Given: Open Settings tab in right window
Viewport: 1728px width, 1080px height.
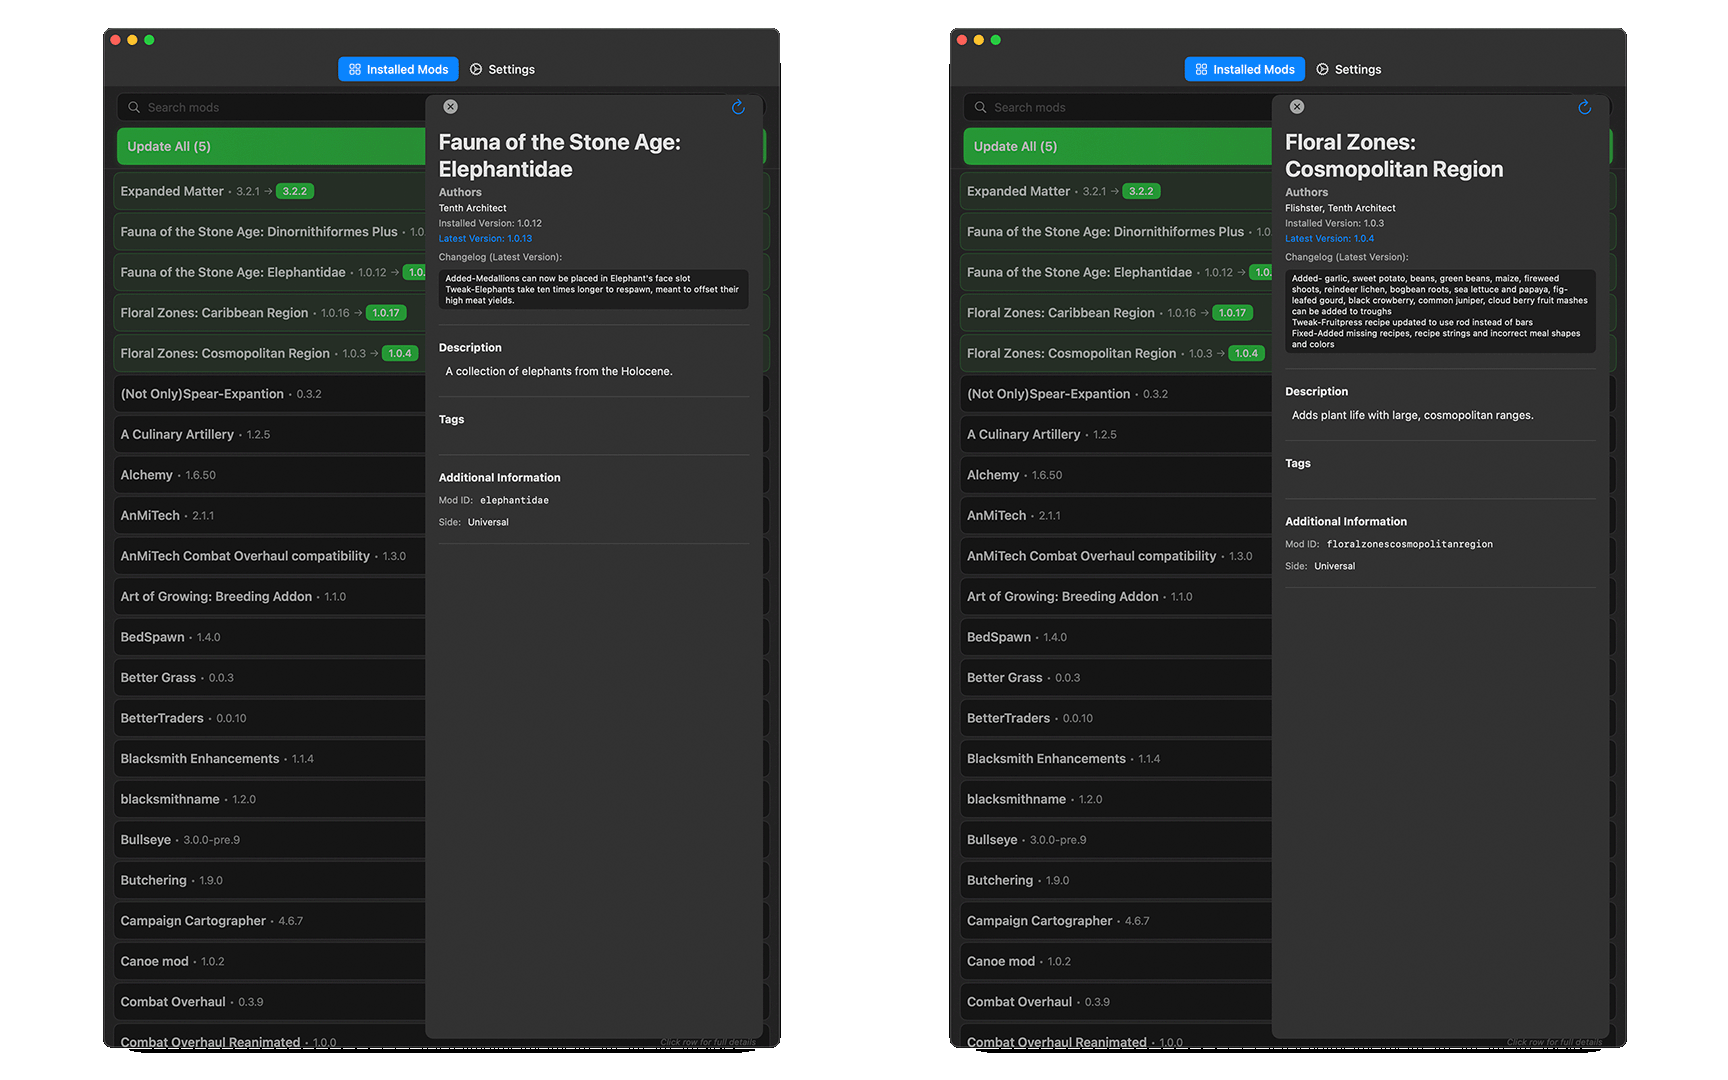Looking at the screenshot, I should tap(1349, 69).
